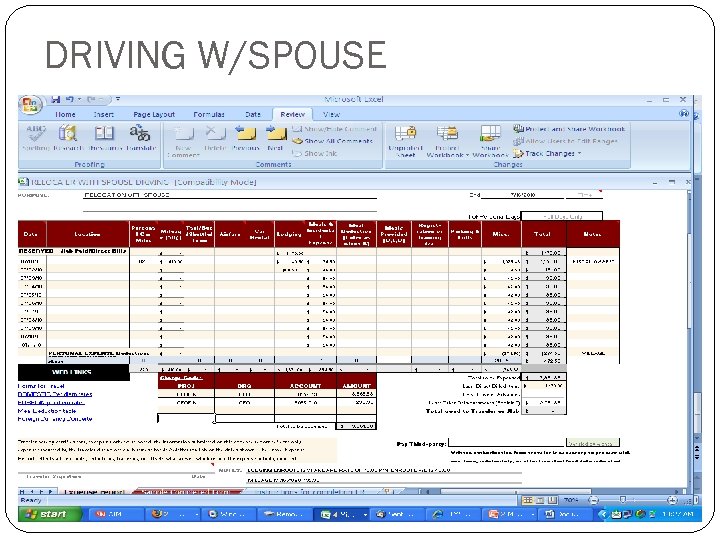
Task: Open the Protect Workbook dropdown
Action: tap(447, 141)
